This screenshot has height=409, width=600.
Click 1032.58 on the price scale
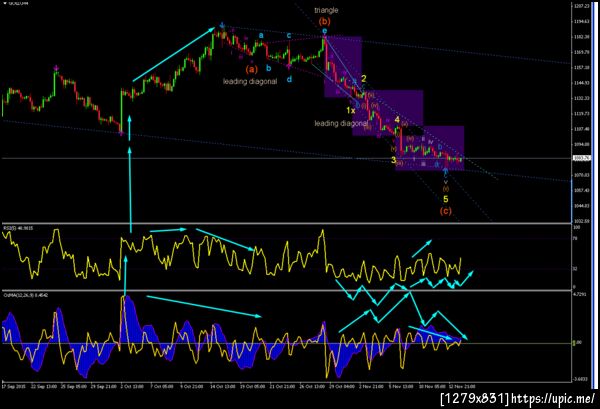coord(582,222)
